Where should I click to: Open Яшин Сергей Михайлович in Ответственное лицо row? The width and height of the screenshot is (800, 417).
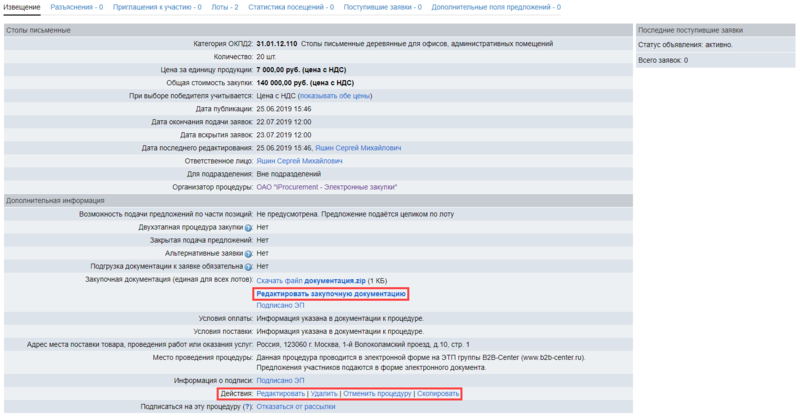coord(299,161)
